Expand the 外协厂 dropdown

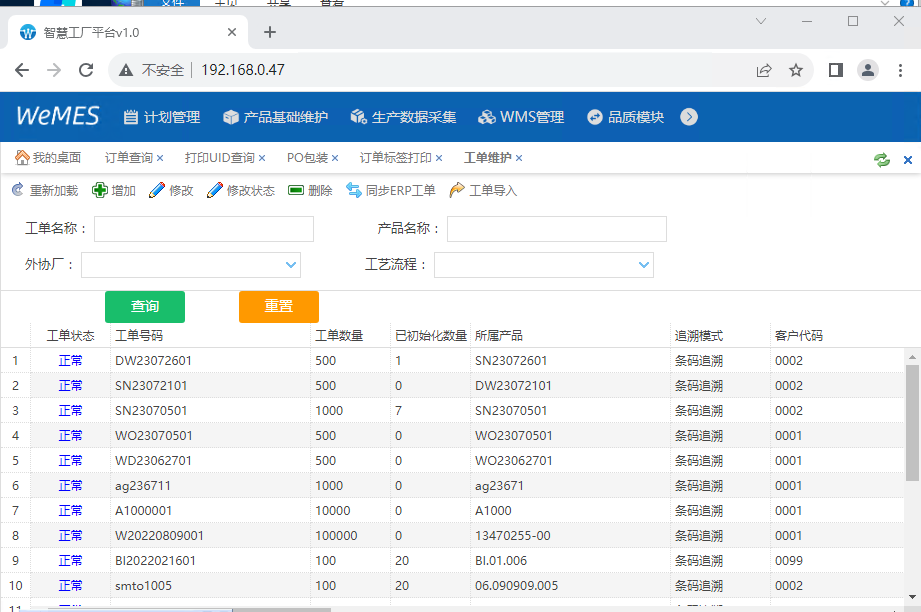coord(291,265)
